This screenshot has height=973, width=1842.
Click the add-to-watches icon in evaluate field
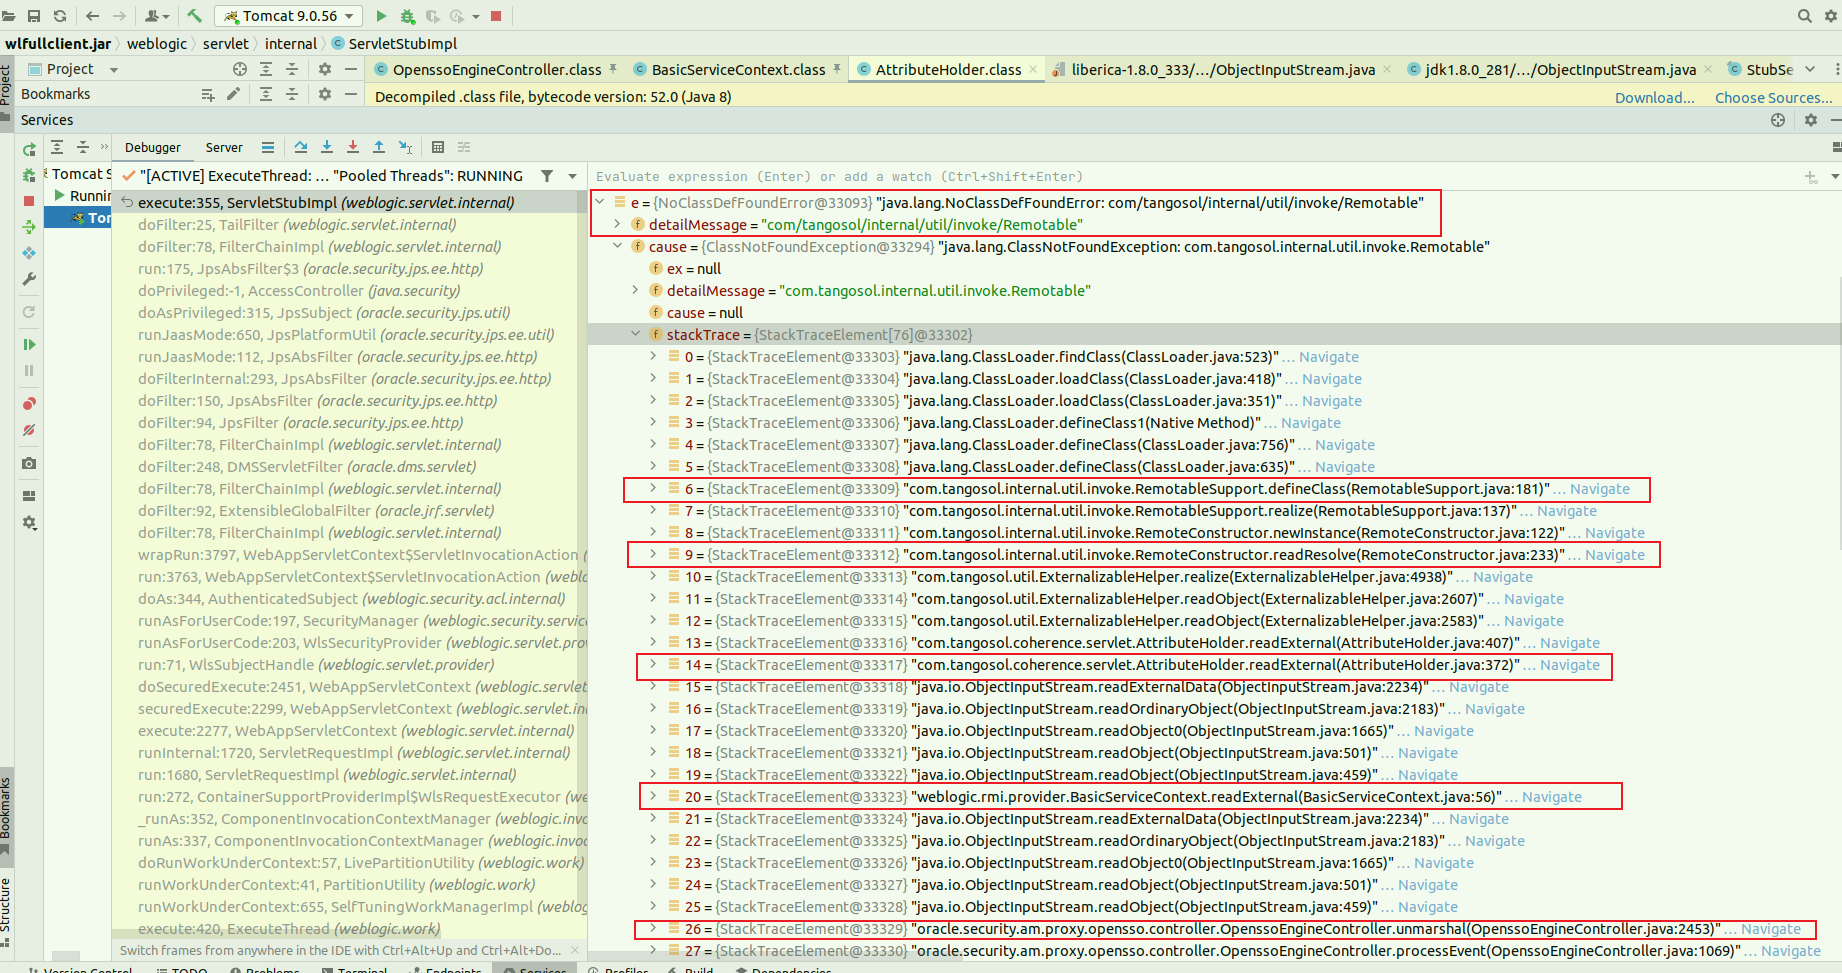1811,177
